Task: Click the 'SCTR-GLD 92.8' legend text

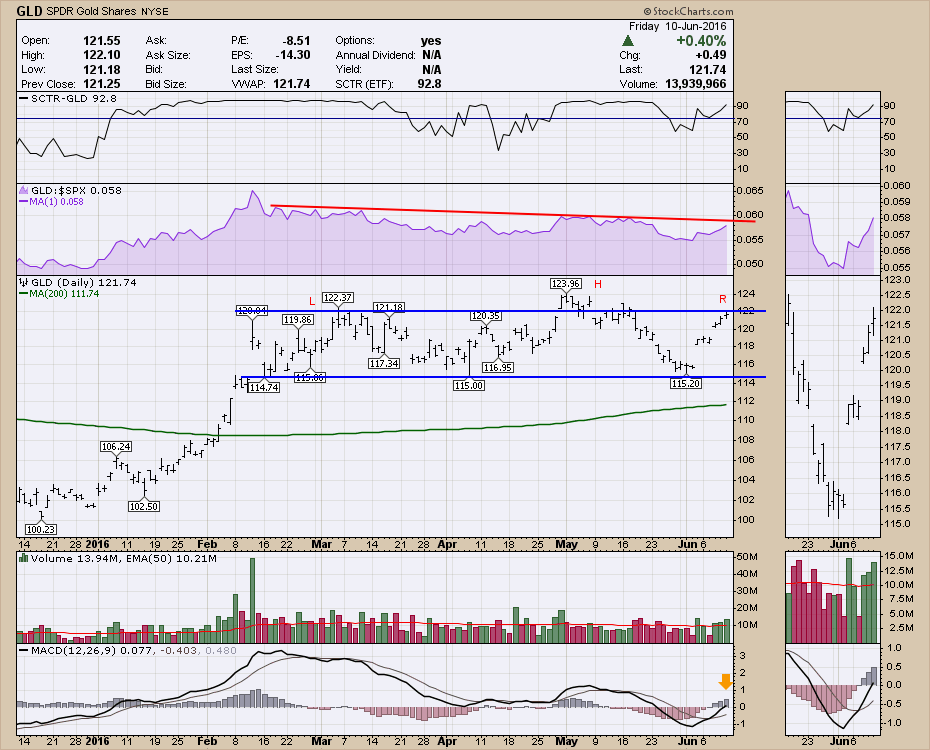Action: 74,98
